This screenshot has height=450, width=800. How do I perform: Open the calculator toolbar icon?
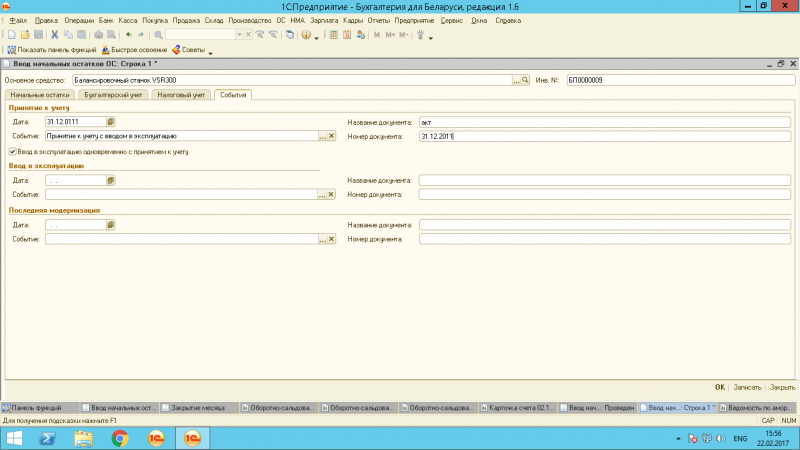333,35
